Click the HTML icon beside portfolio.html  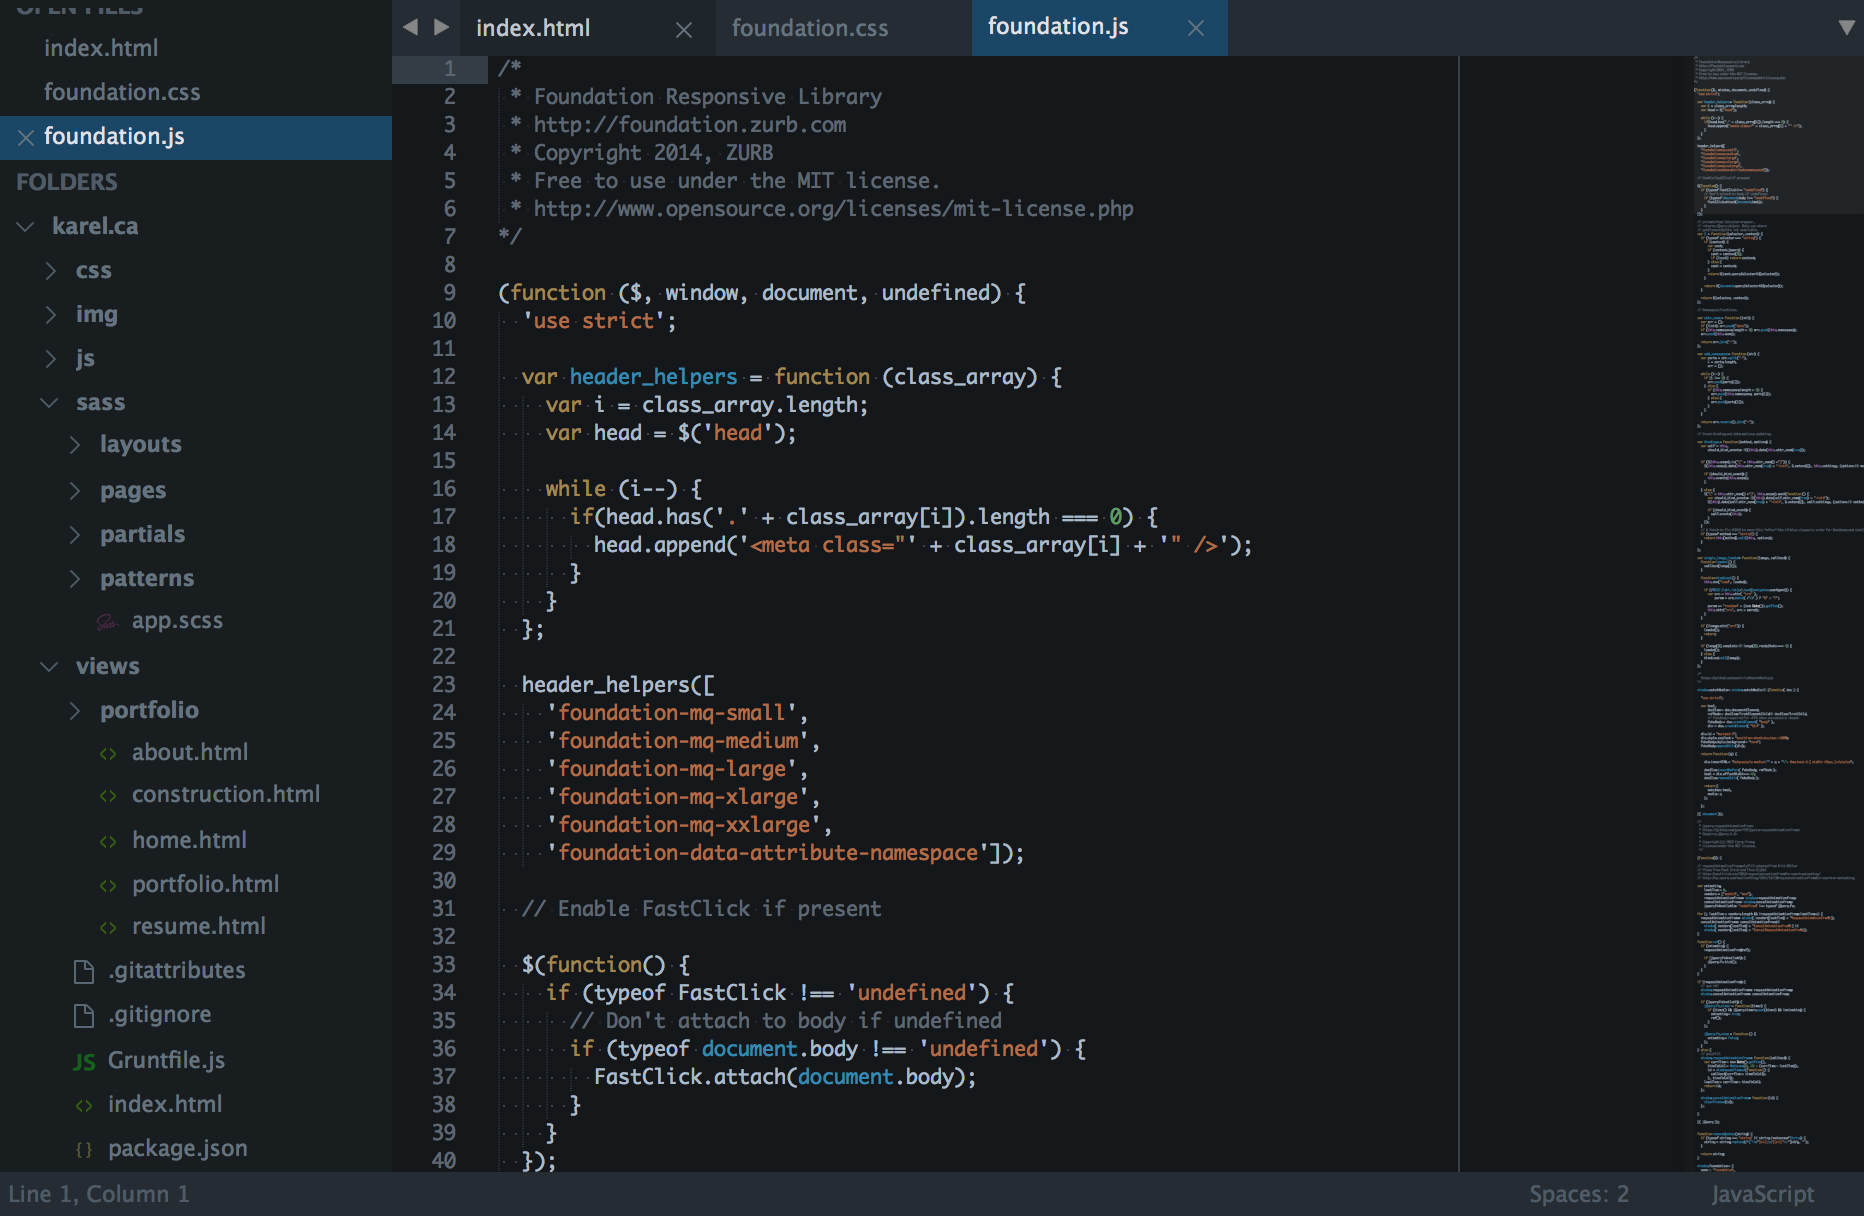click(108, 886)
